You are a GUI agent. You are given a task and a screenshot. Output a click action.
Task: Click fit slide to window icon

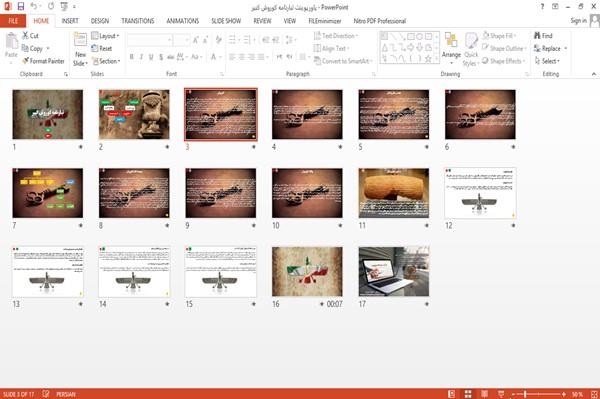click(594, 394)
